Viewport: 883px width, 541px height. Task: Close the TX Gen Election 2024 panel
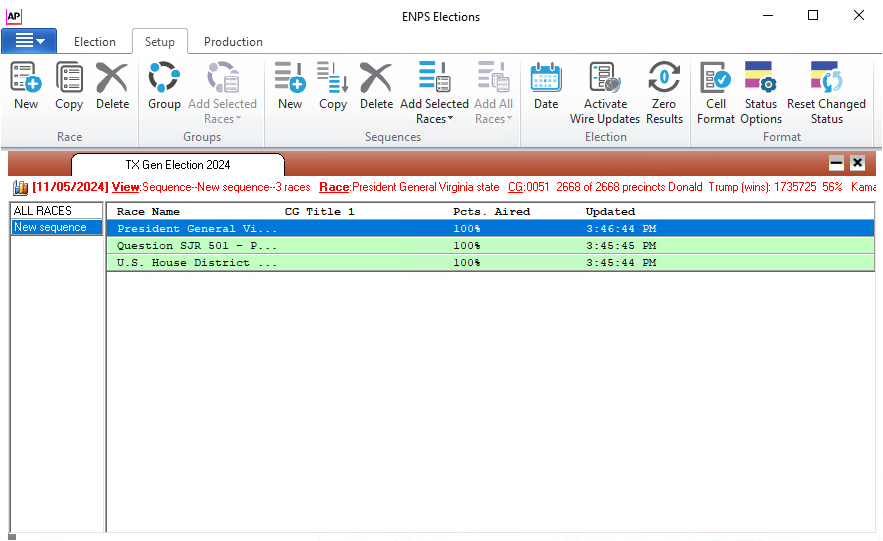tap(857, 163)
